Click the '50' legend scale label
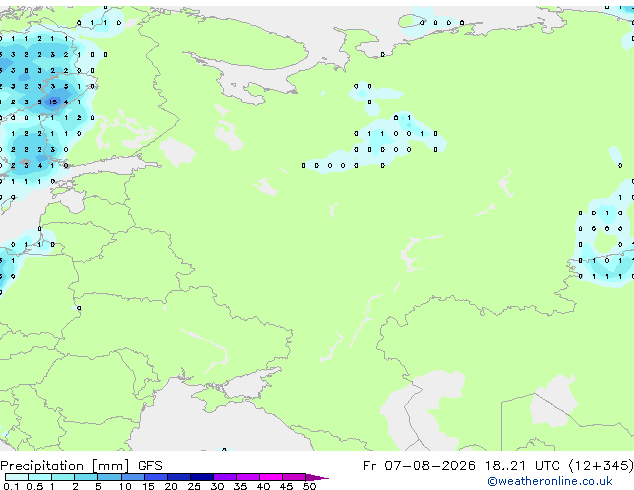 click(309, 486)
